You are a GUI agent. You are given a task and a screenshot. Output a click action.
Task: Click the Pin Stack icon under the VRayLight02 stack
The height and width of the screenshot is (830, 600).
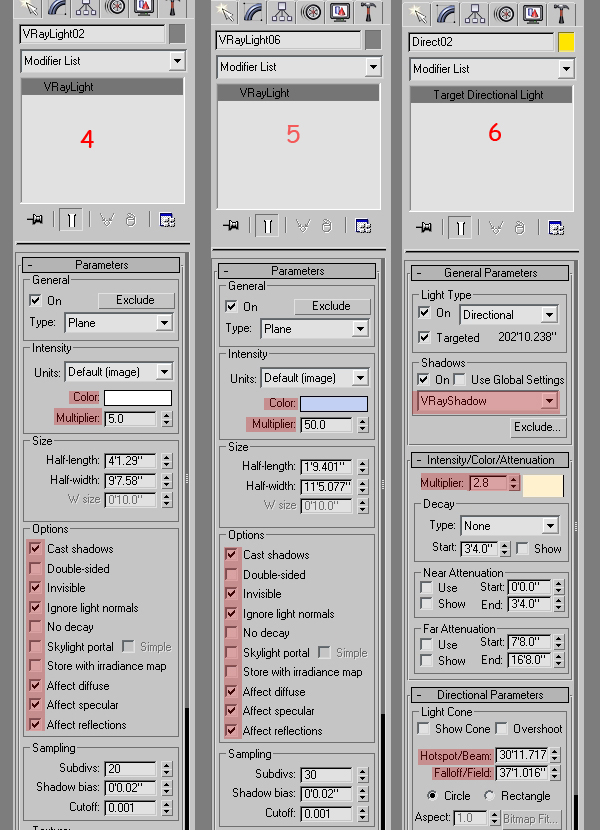click(37, 220)
